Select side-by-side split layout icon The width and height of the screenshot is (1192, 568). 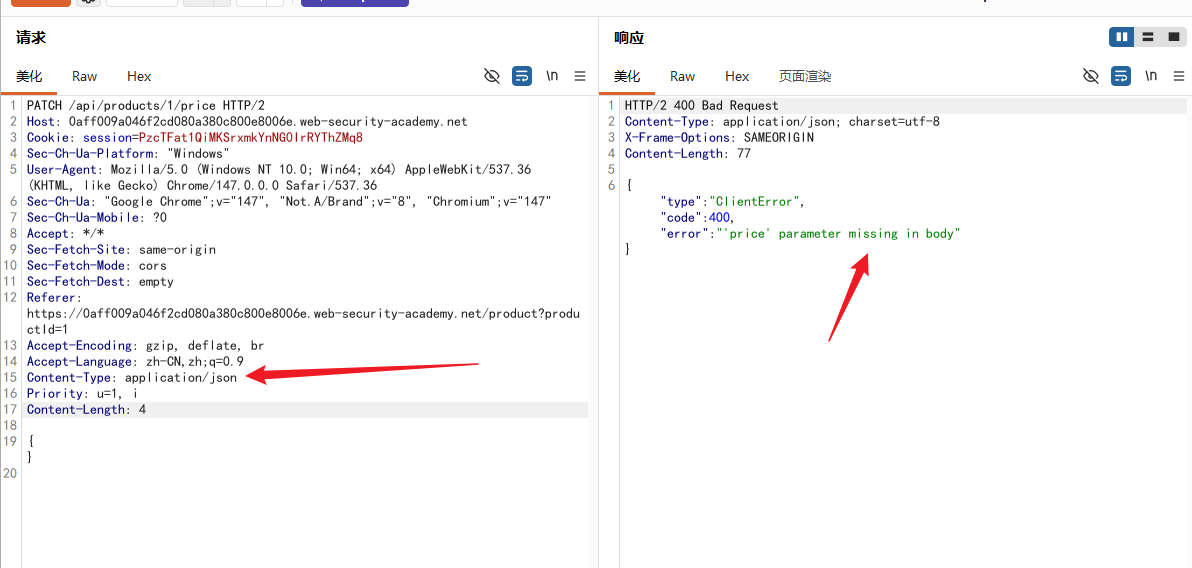pyautogui.click(x=1121, y=36)
